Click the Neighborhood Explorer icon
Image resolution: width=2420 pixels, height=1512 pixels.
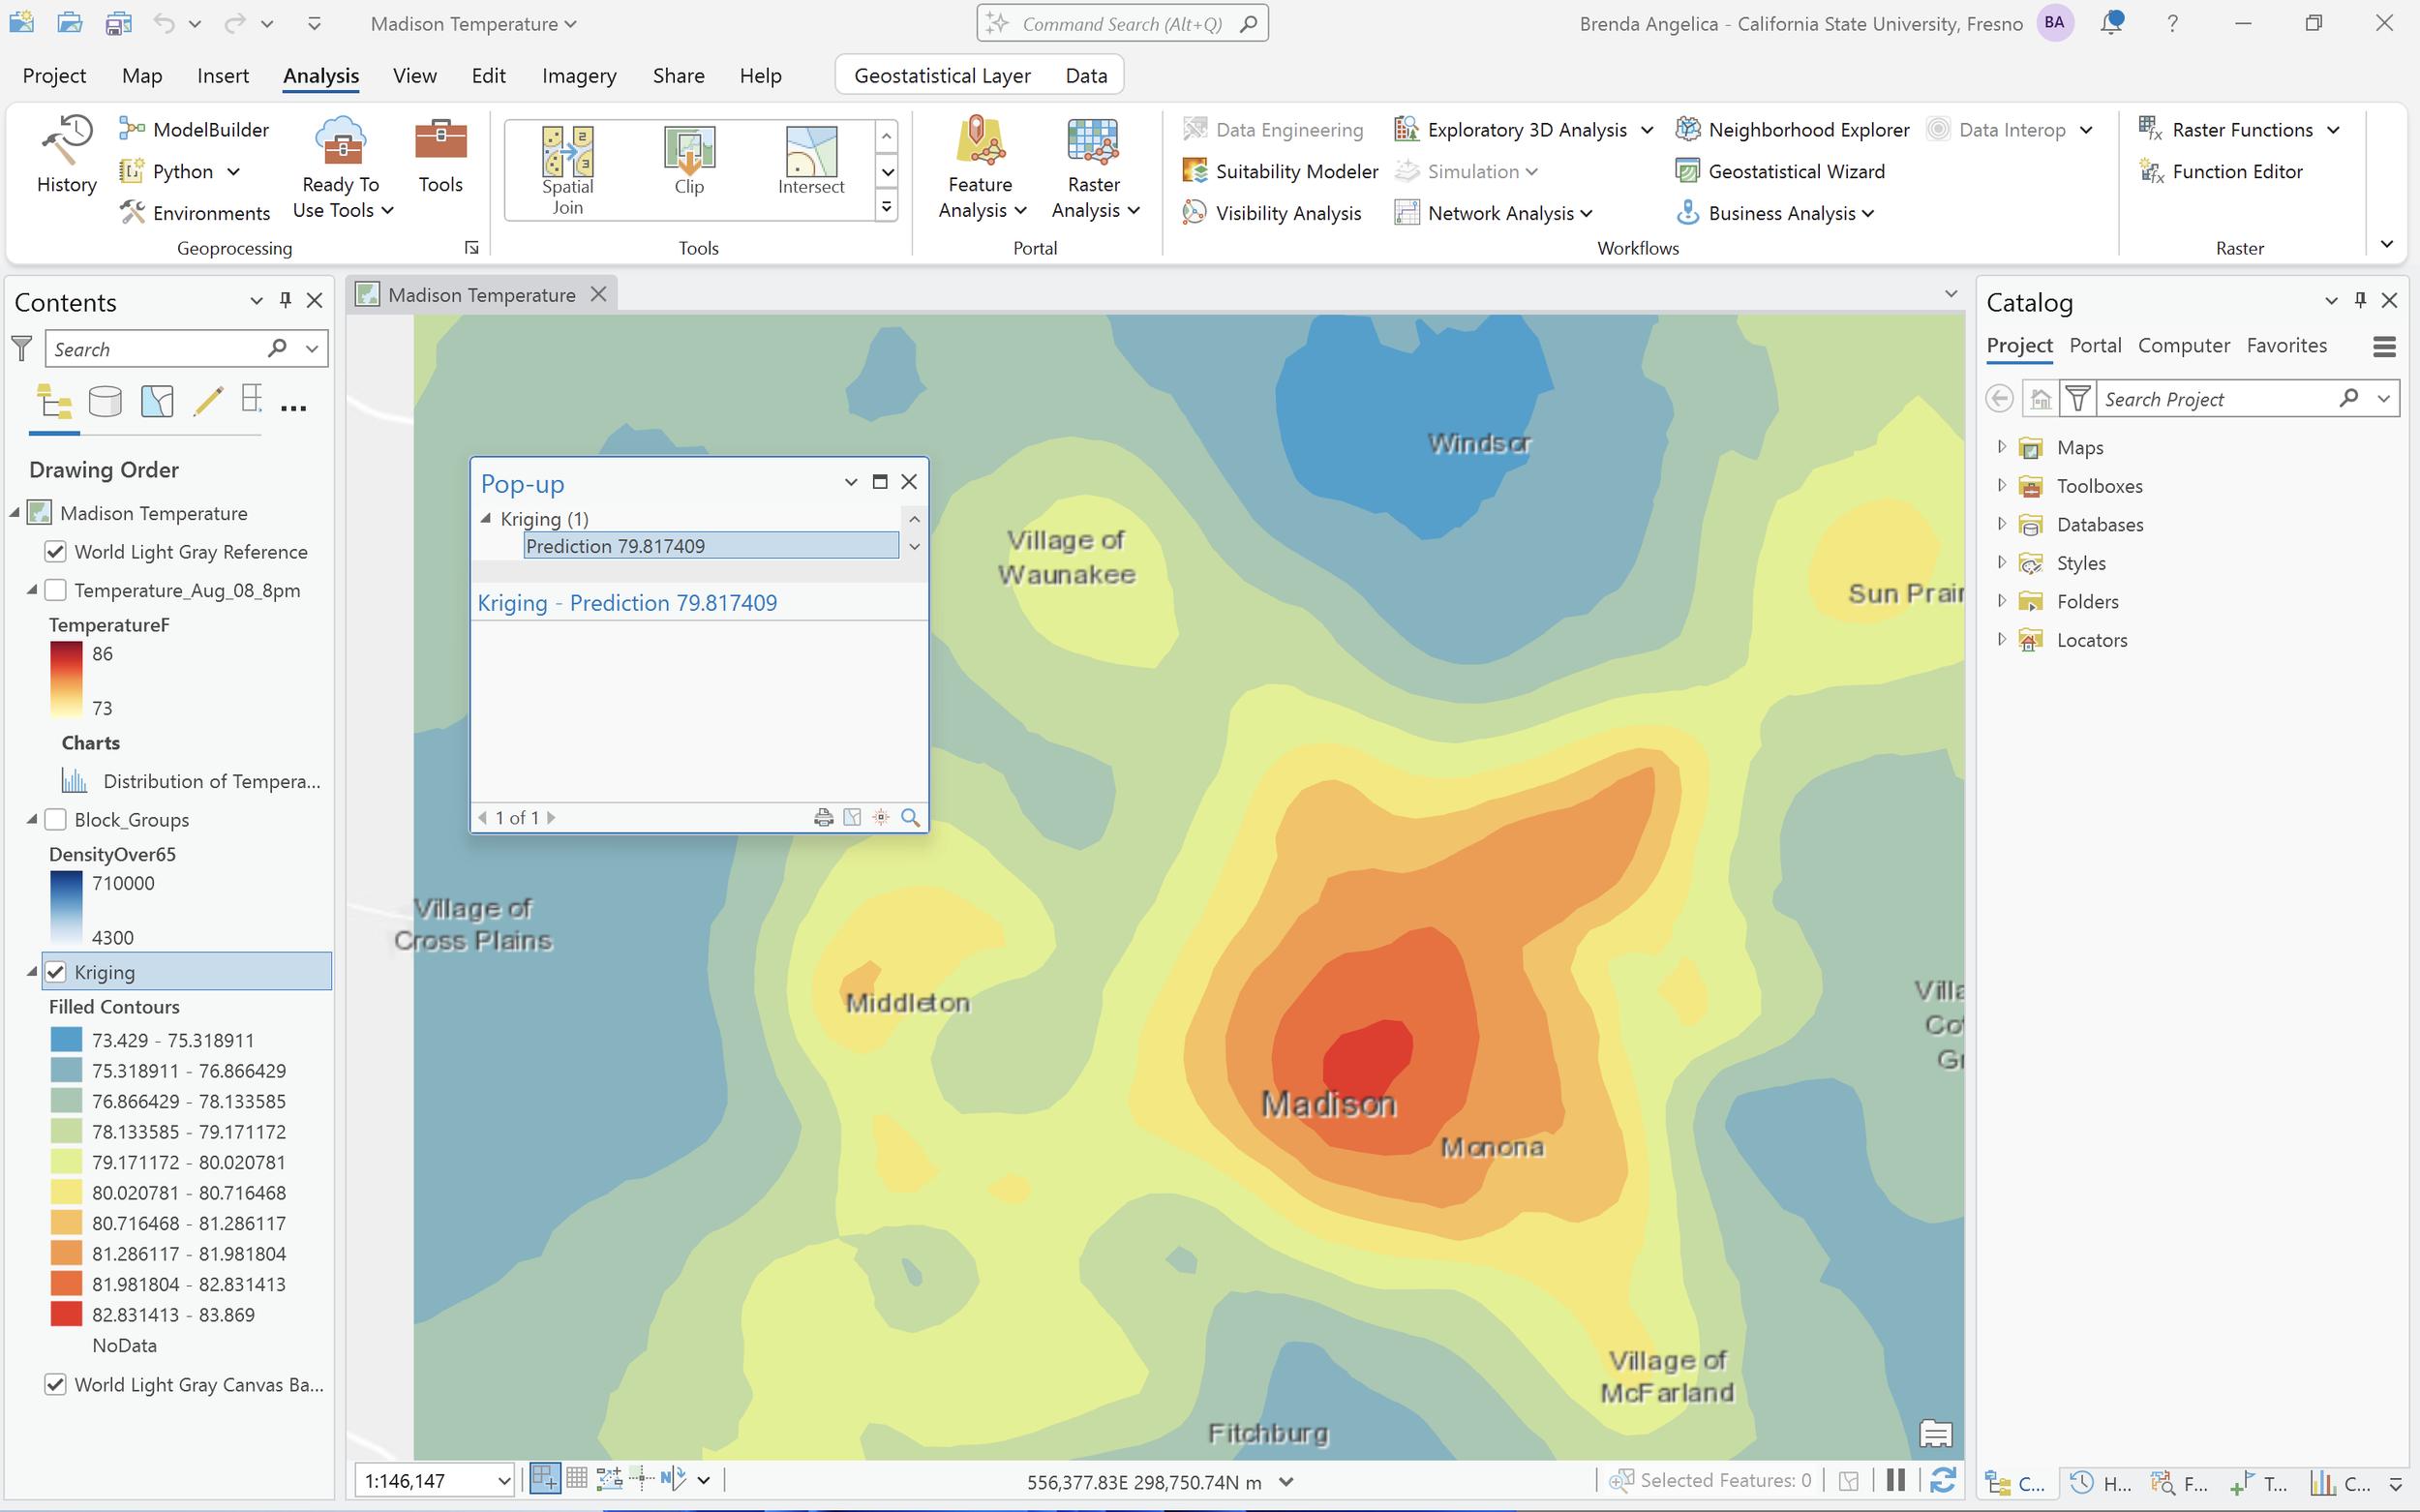coord(1689,129)
